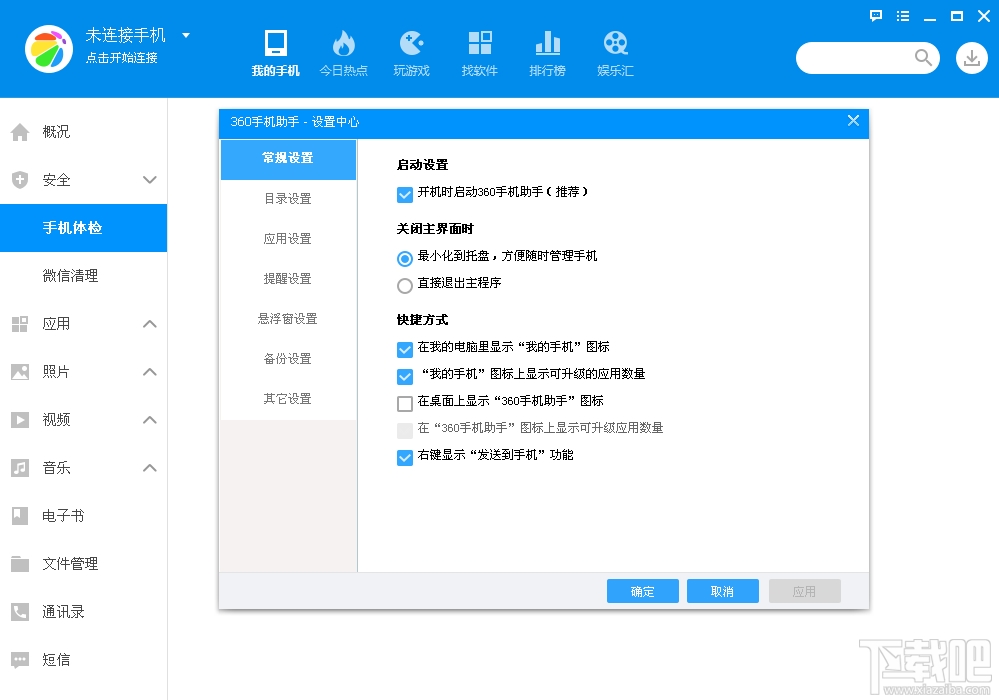Switch to 提醒设置 tab

coord(288,279)
